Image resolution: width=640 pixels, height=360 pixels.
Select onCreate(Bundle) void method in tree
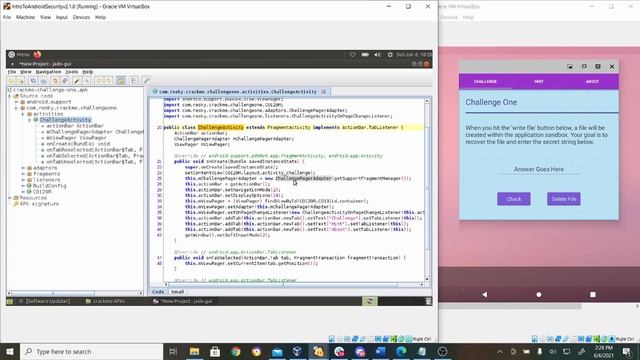tap(78, 144)
